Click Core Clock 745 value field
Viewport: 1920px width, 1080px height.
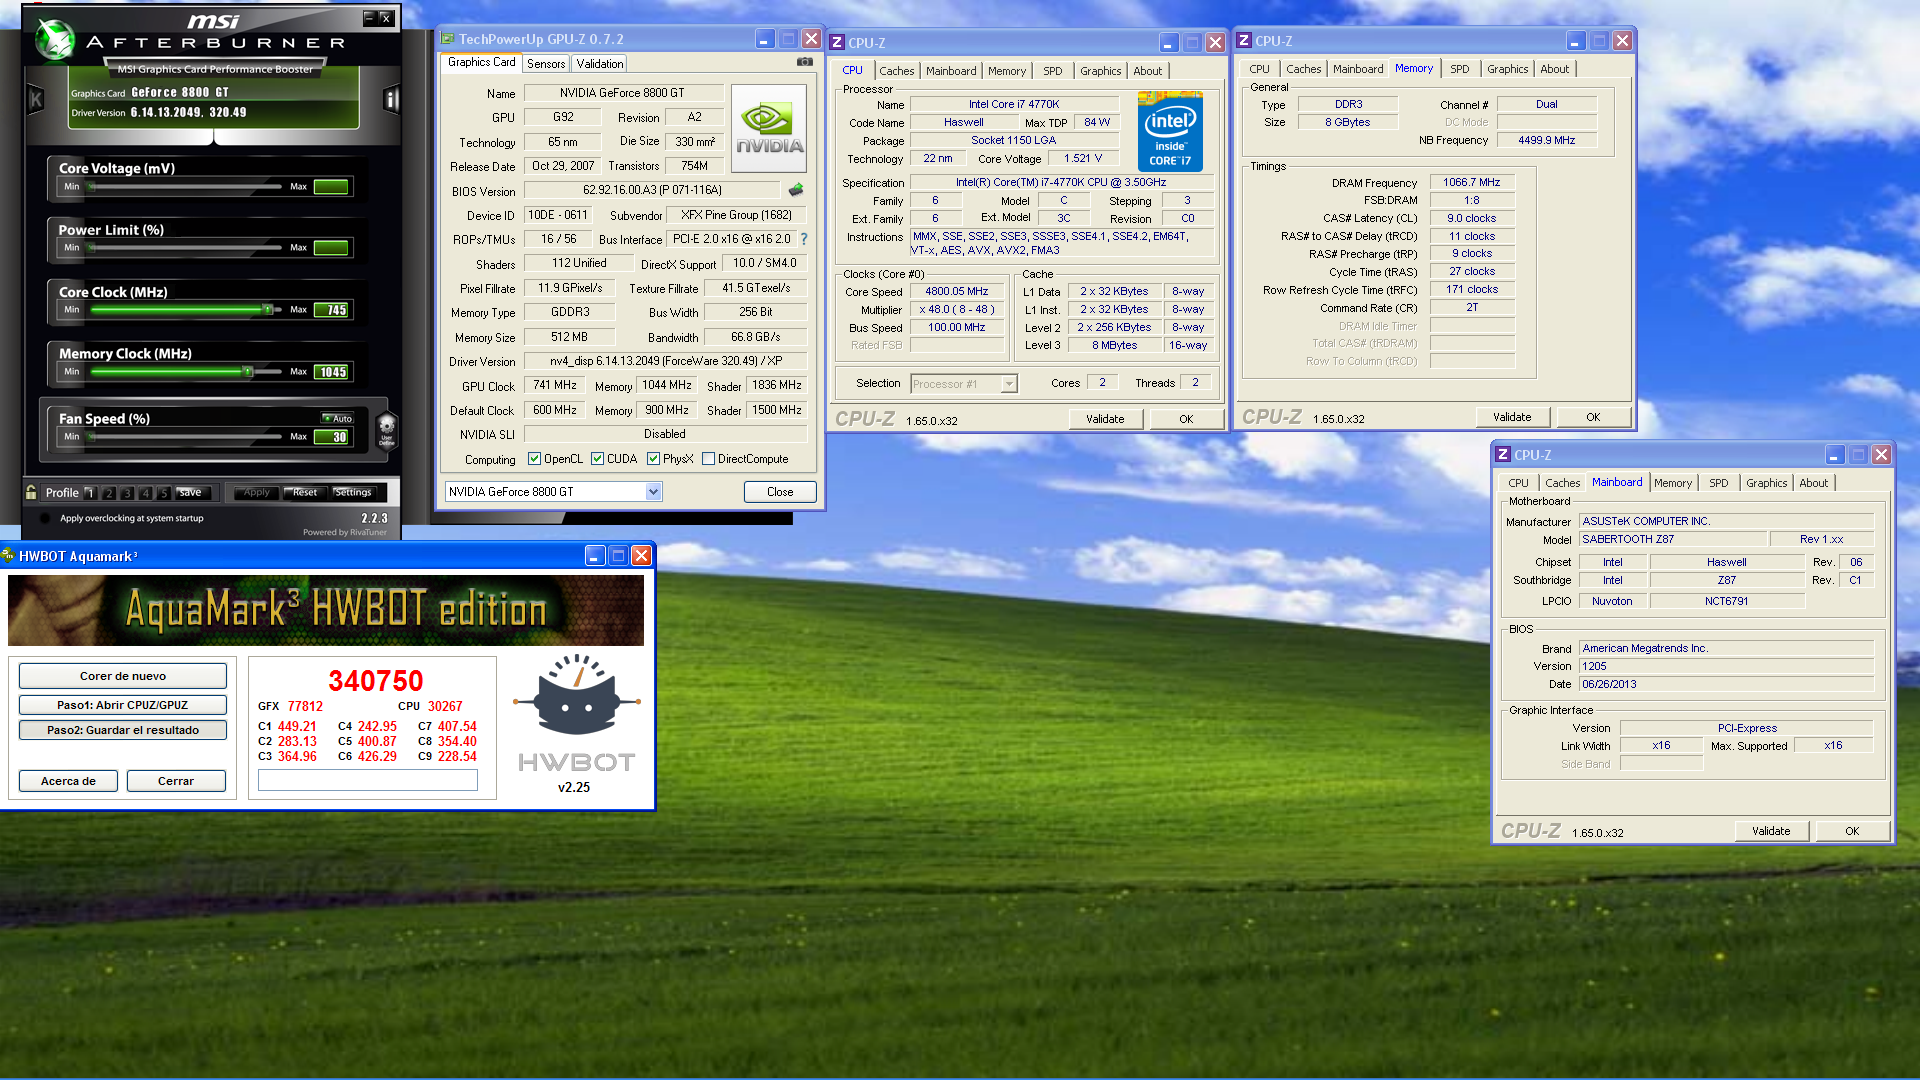point(331,310)
